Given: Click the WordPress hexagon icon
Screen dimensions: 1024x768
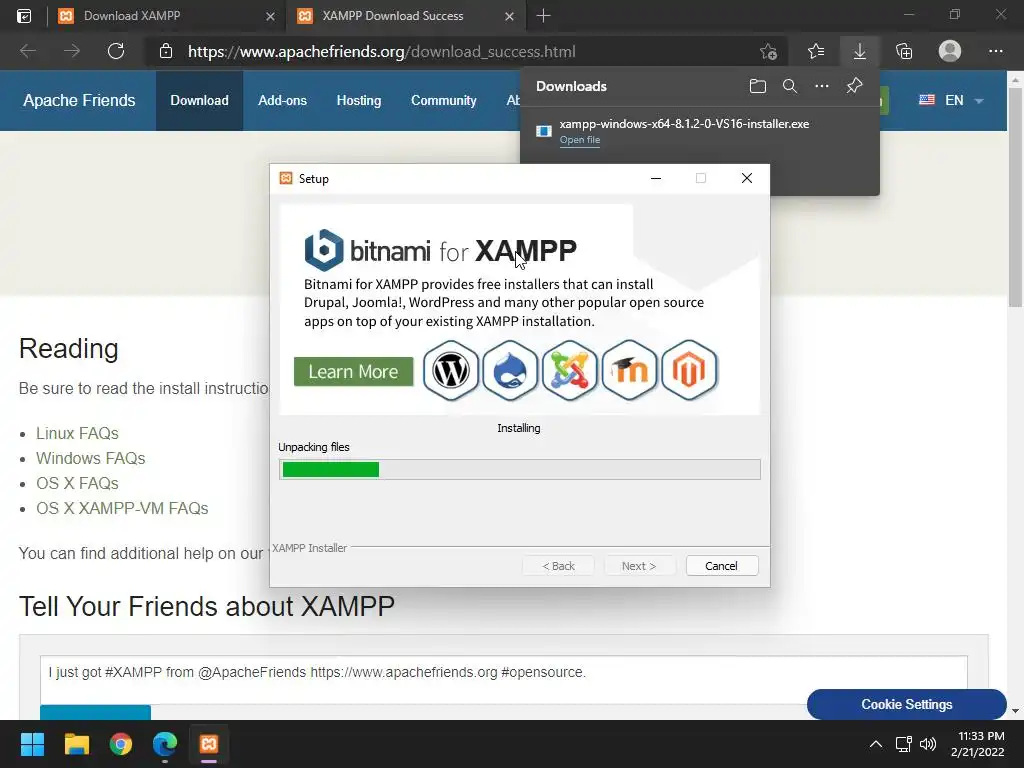Looking at the screenshot, I should pos(451,370).
